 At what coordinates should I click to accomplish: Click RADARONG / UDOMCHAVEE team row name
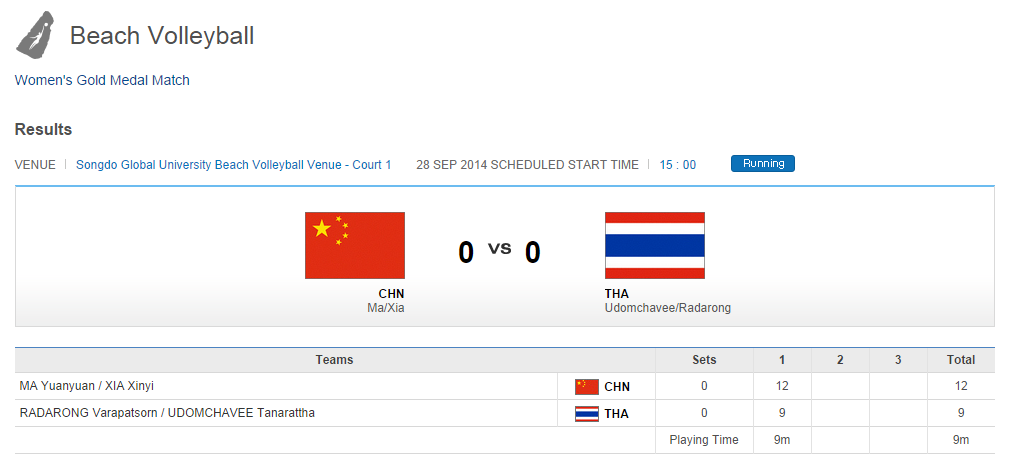(167, 412)
